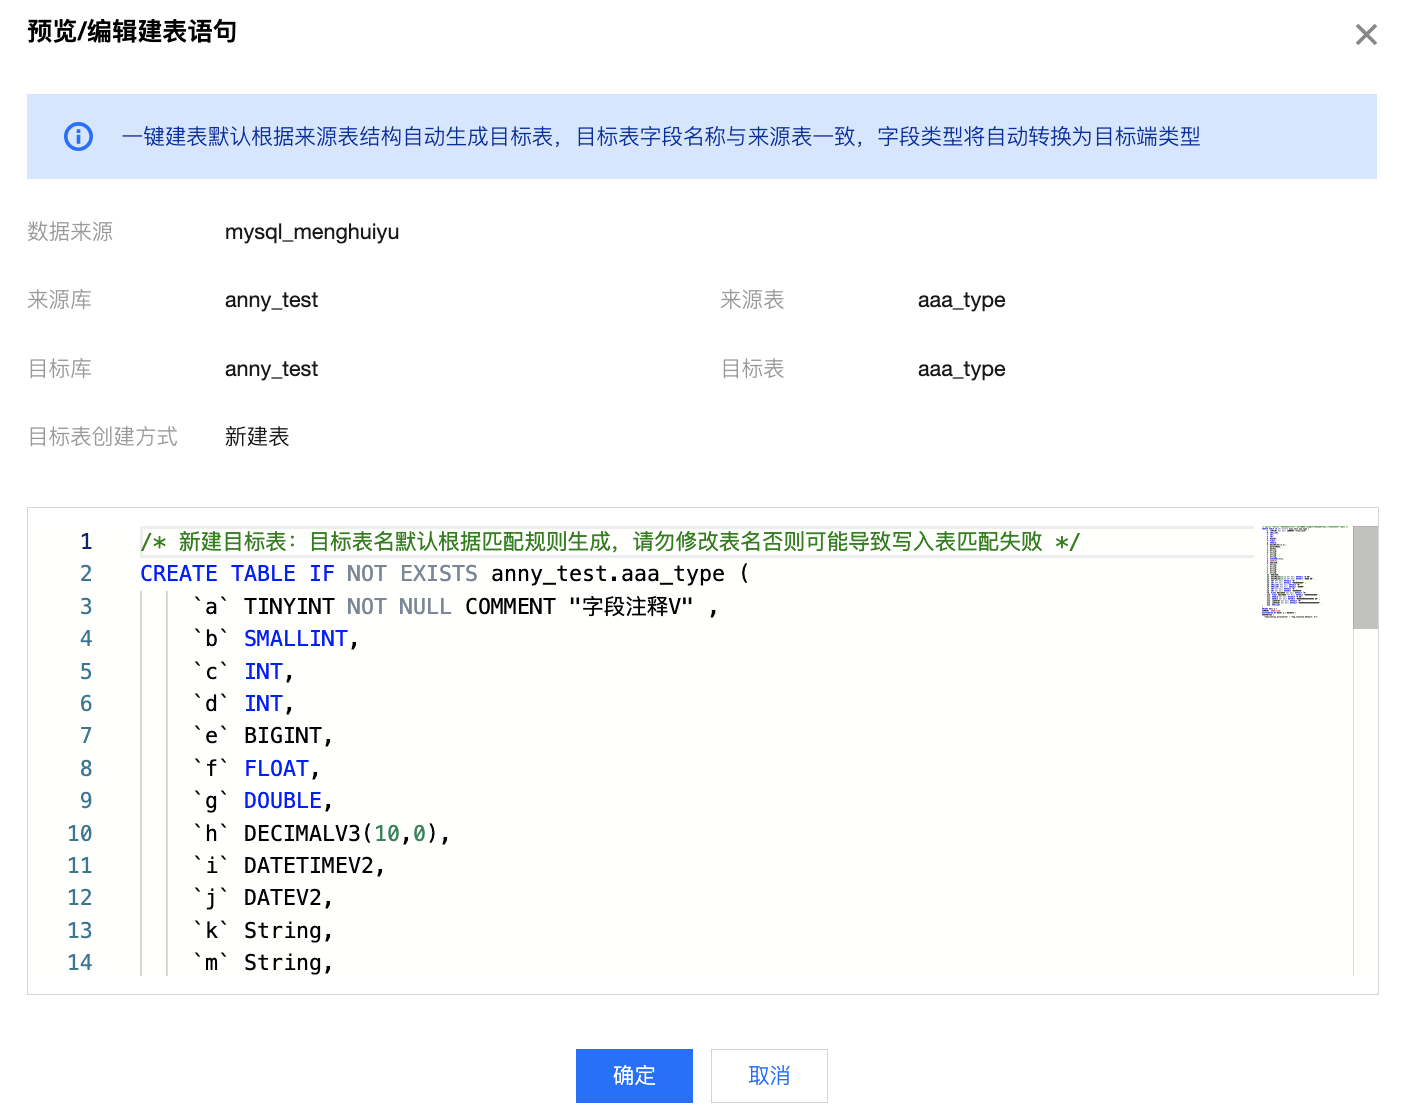Click target table value aaa_type
Image resolution: width=1418 pixels, height=1120 pixels.
point(961,369)
